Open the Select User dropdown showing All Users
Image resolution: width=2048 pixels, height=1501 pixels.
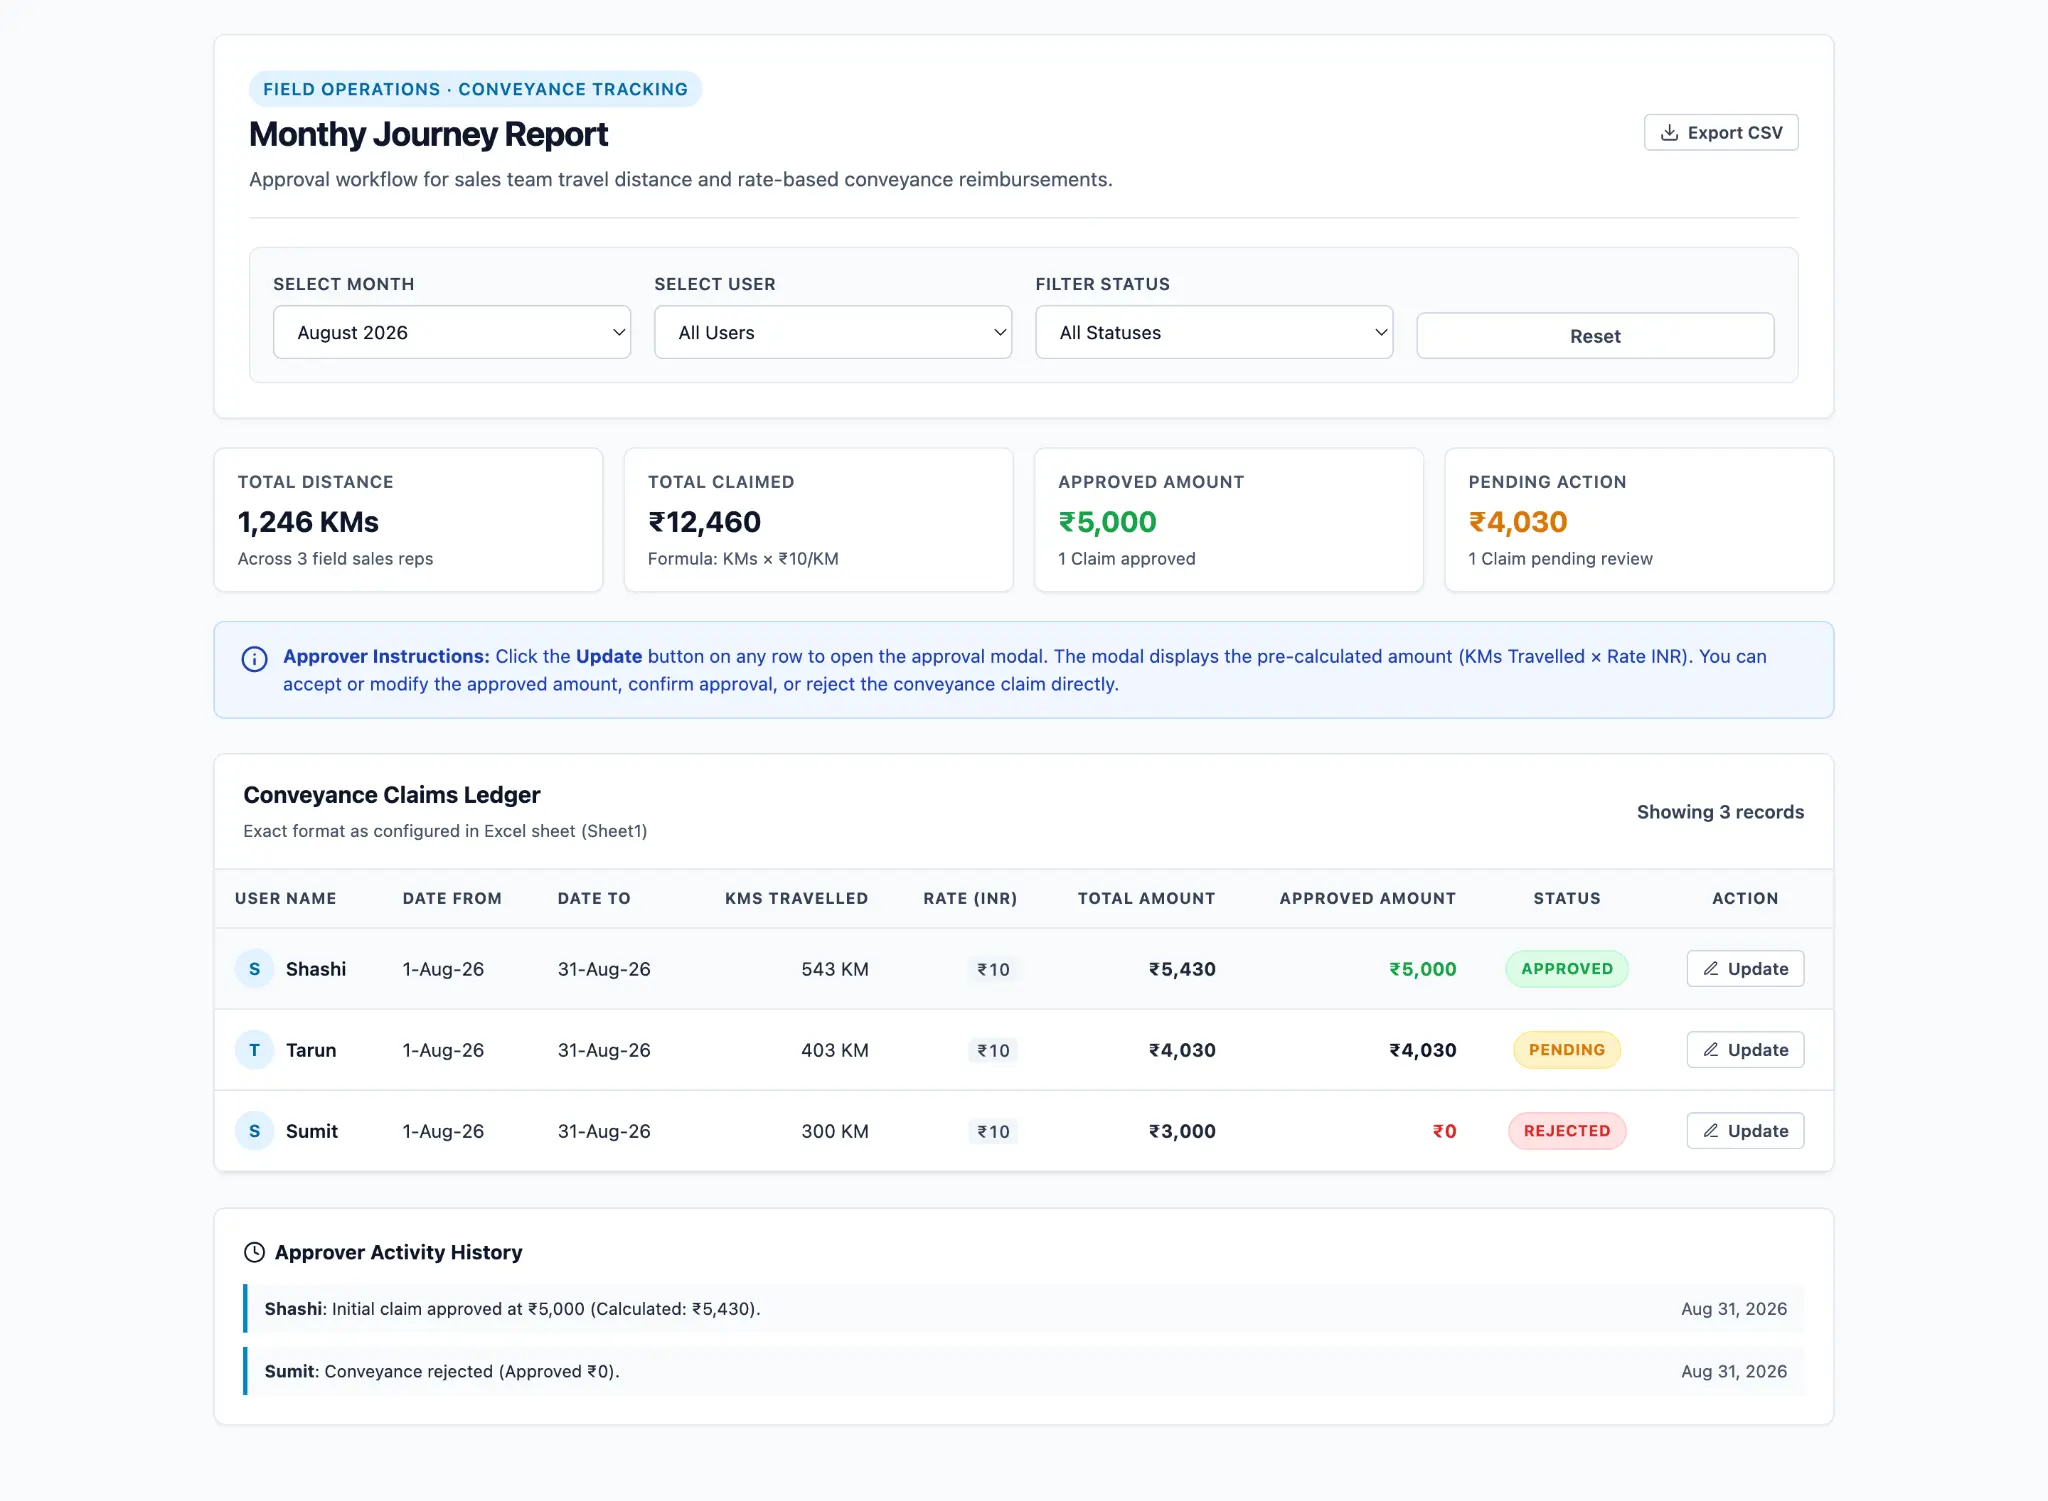(x=833, y=332)
